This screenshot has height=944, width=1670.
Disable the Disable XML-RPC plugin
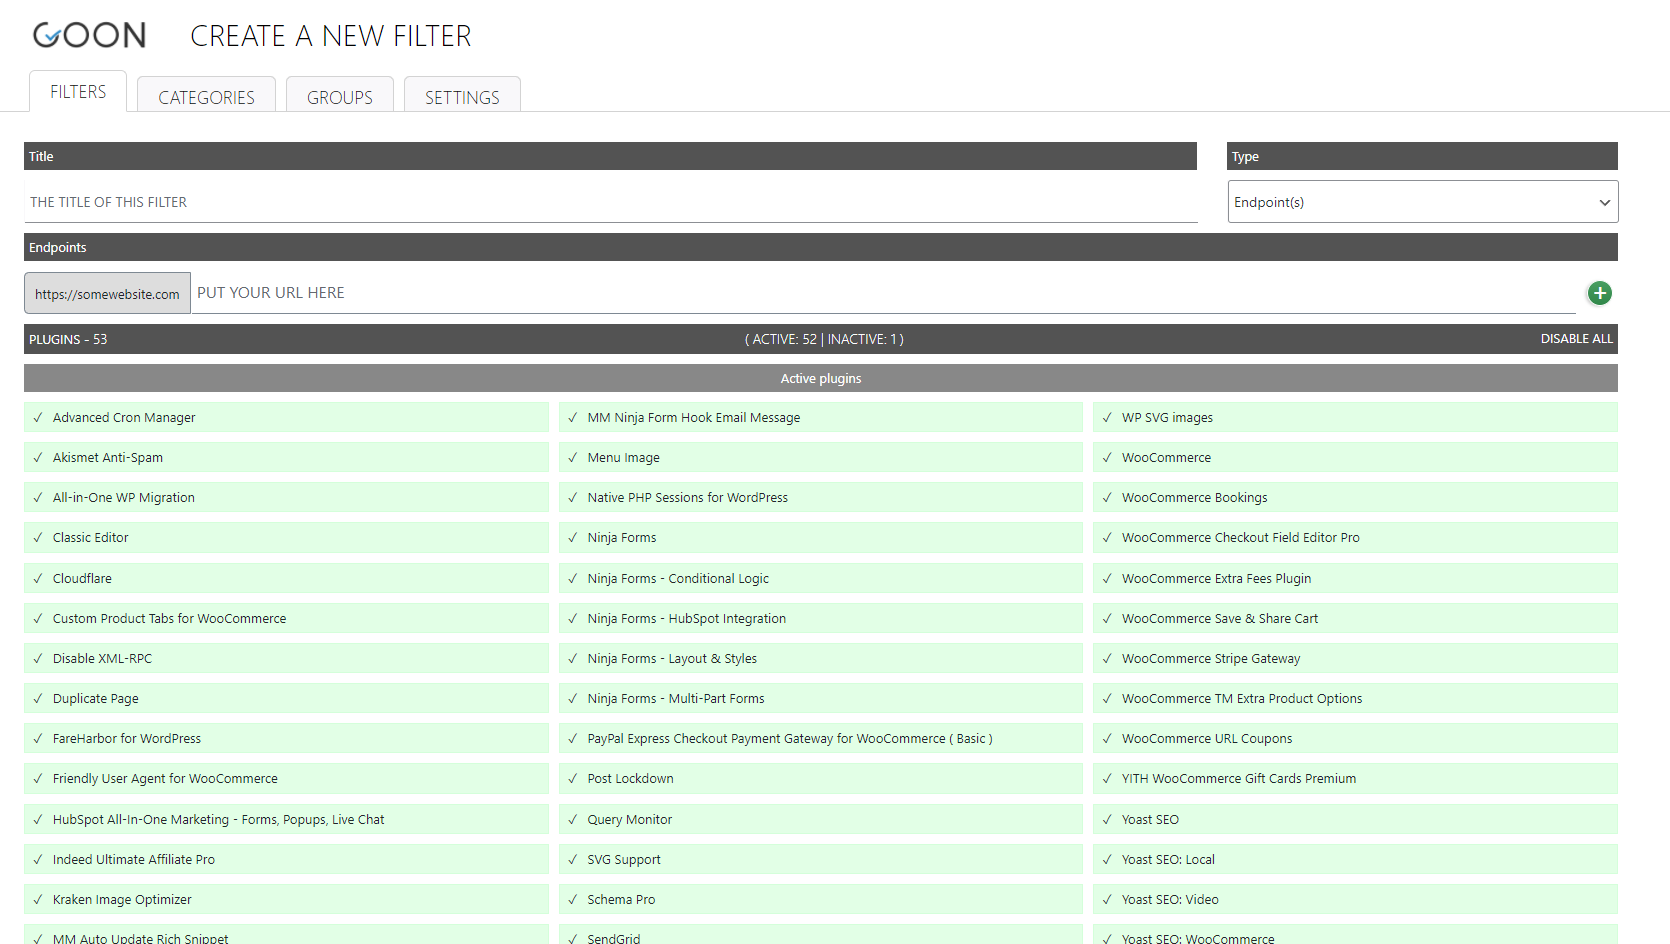[x=286, y=659]
